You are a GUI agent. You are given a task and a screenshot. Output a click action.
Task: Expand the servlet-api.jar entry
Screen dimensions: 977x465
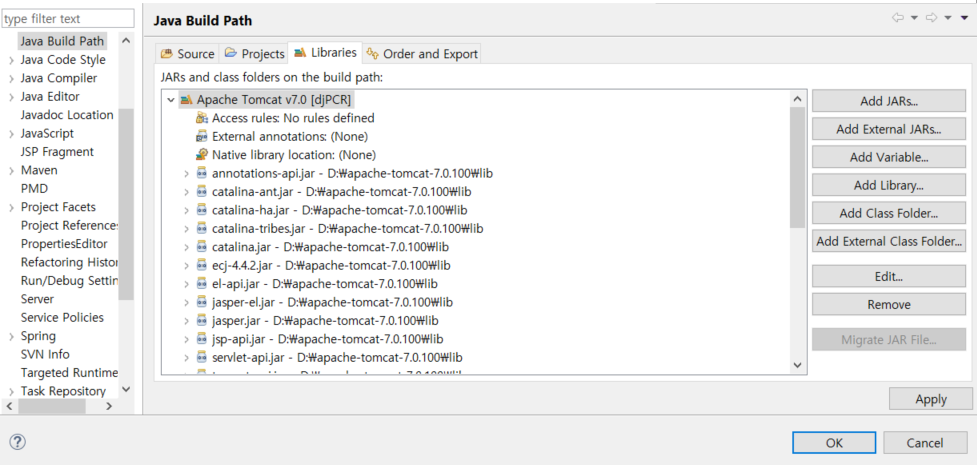[186, 358]
